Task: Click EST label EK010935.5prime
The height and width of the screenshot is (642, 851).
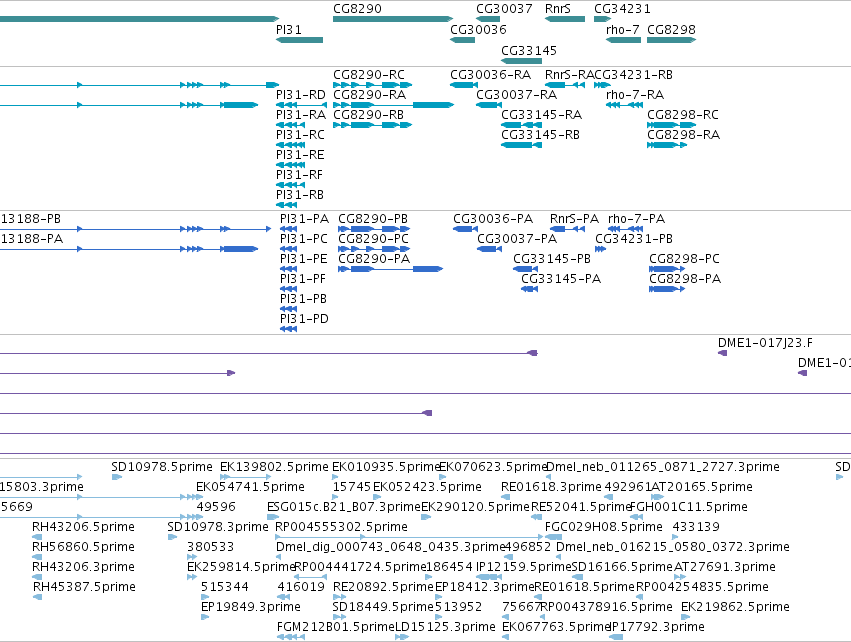Action: point(386,467)
